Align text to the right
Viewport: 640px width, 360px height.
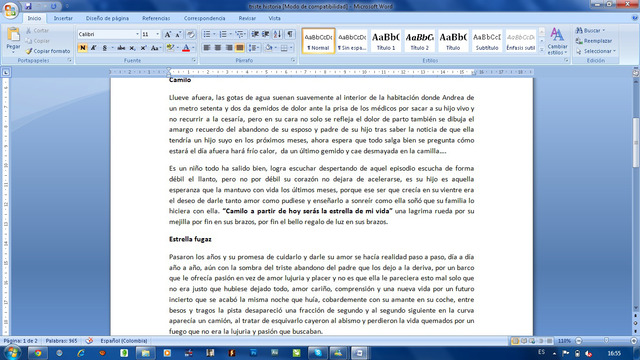229,48
